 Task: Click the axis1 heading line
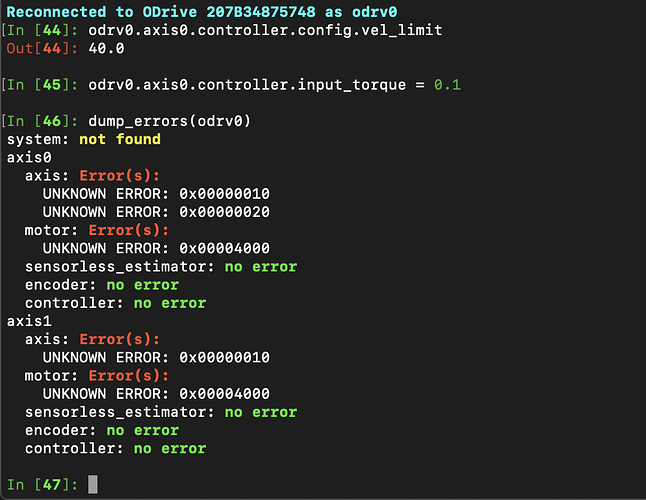[x=29, y=321]
